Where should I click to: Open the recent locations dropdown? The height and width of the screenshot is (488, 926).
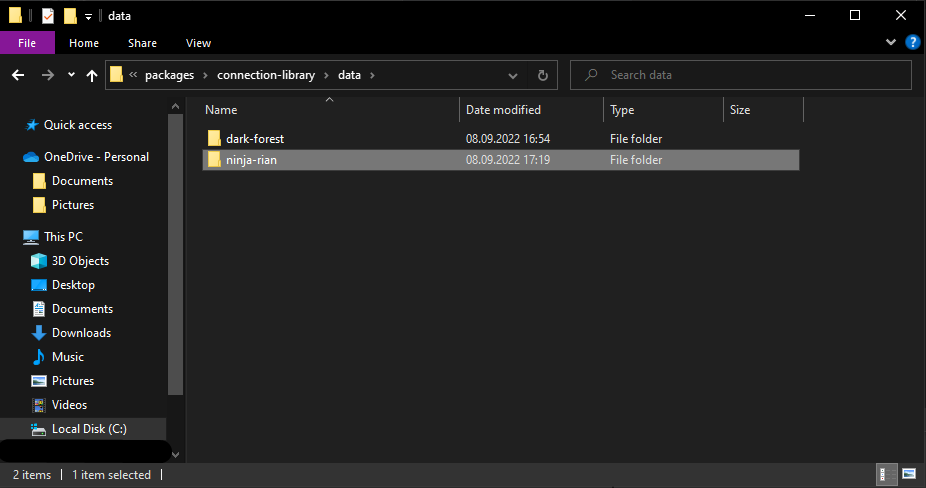point(71,75)
